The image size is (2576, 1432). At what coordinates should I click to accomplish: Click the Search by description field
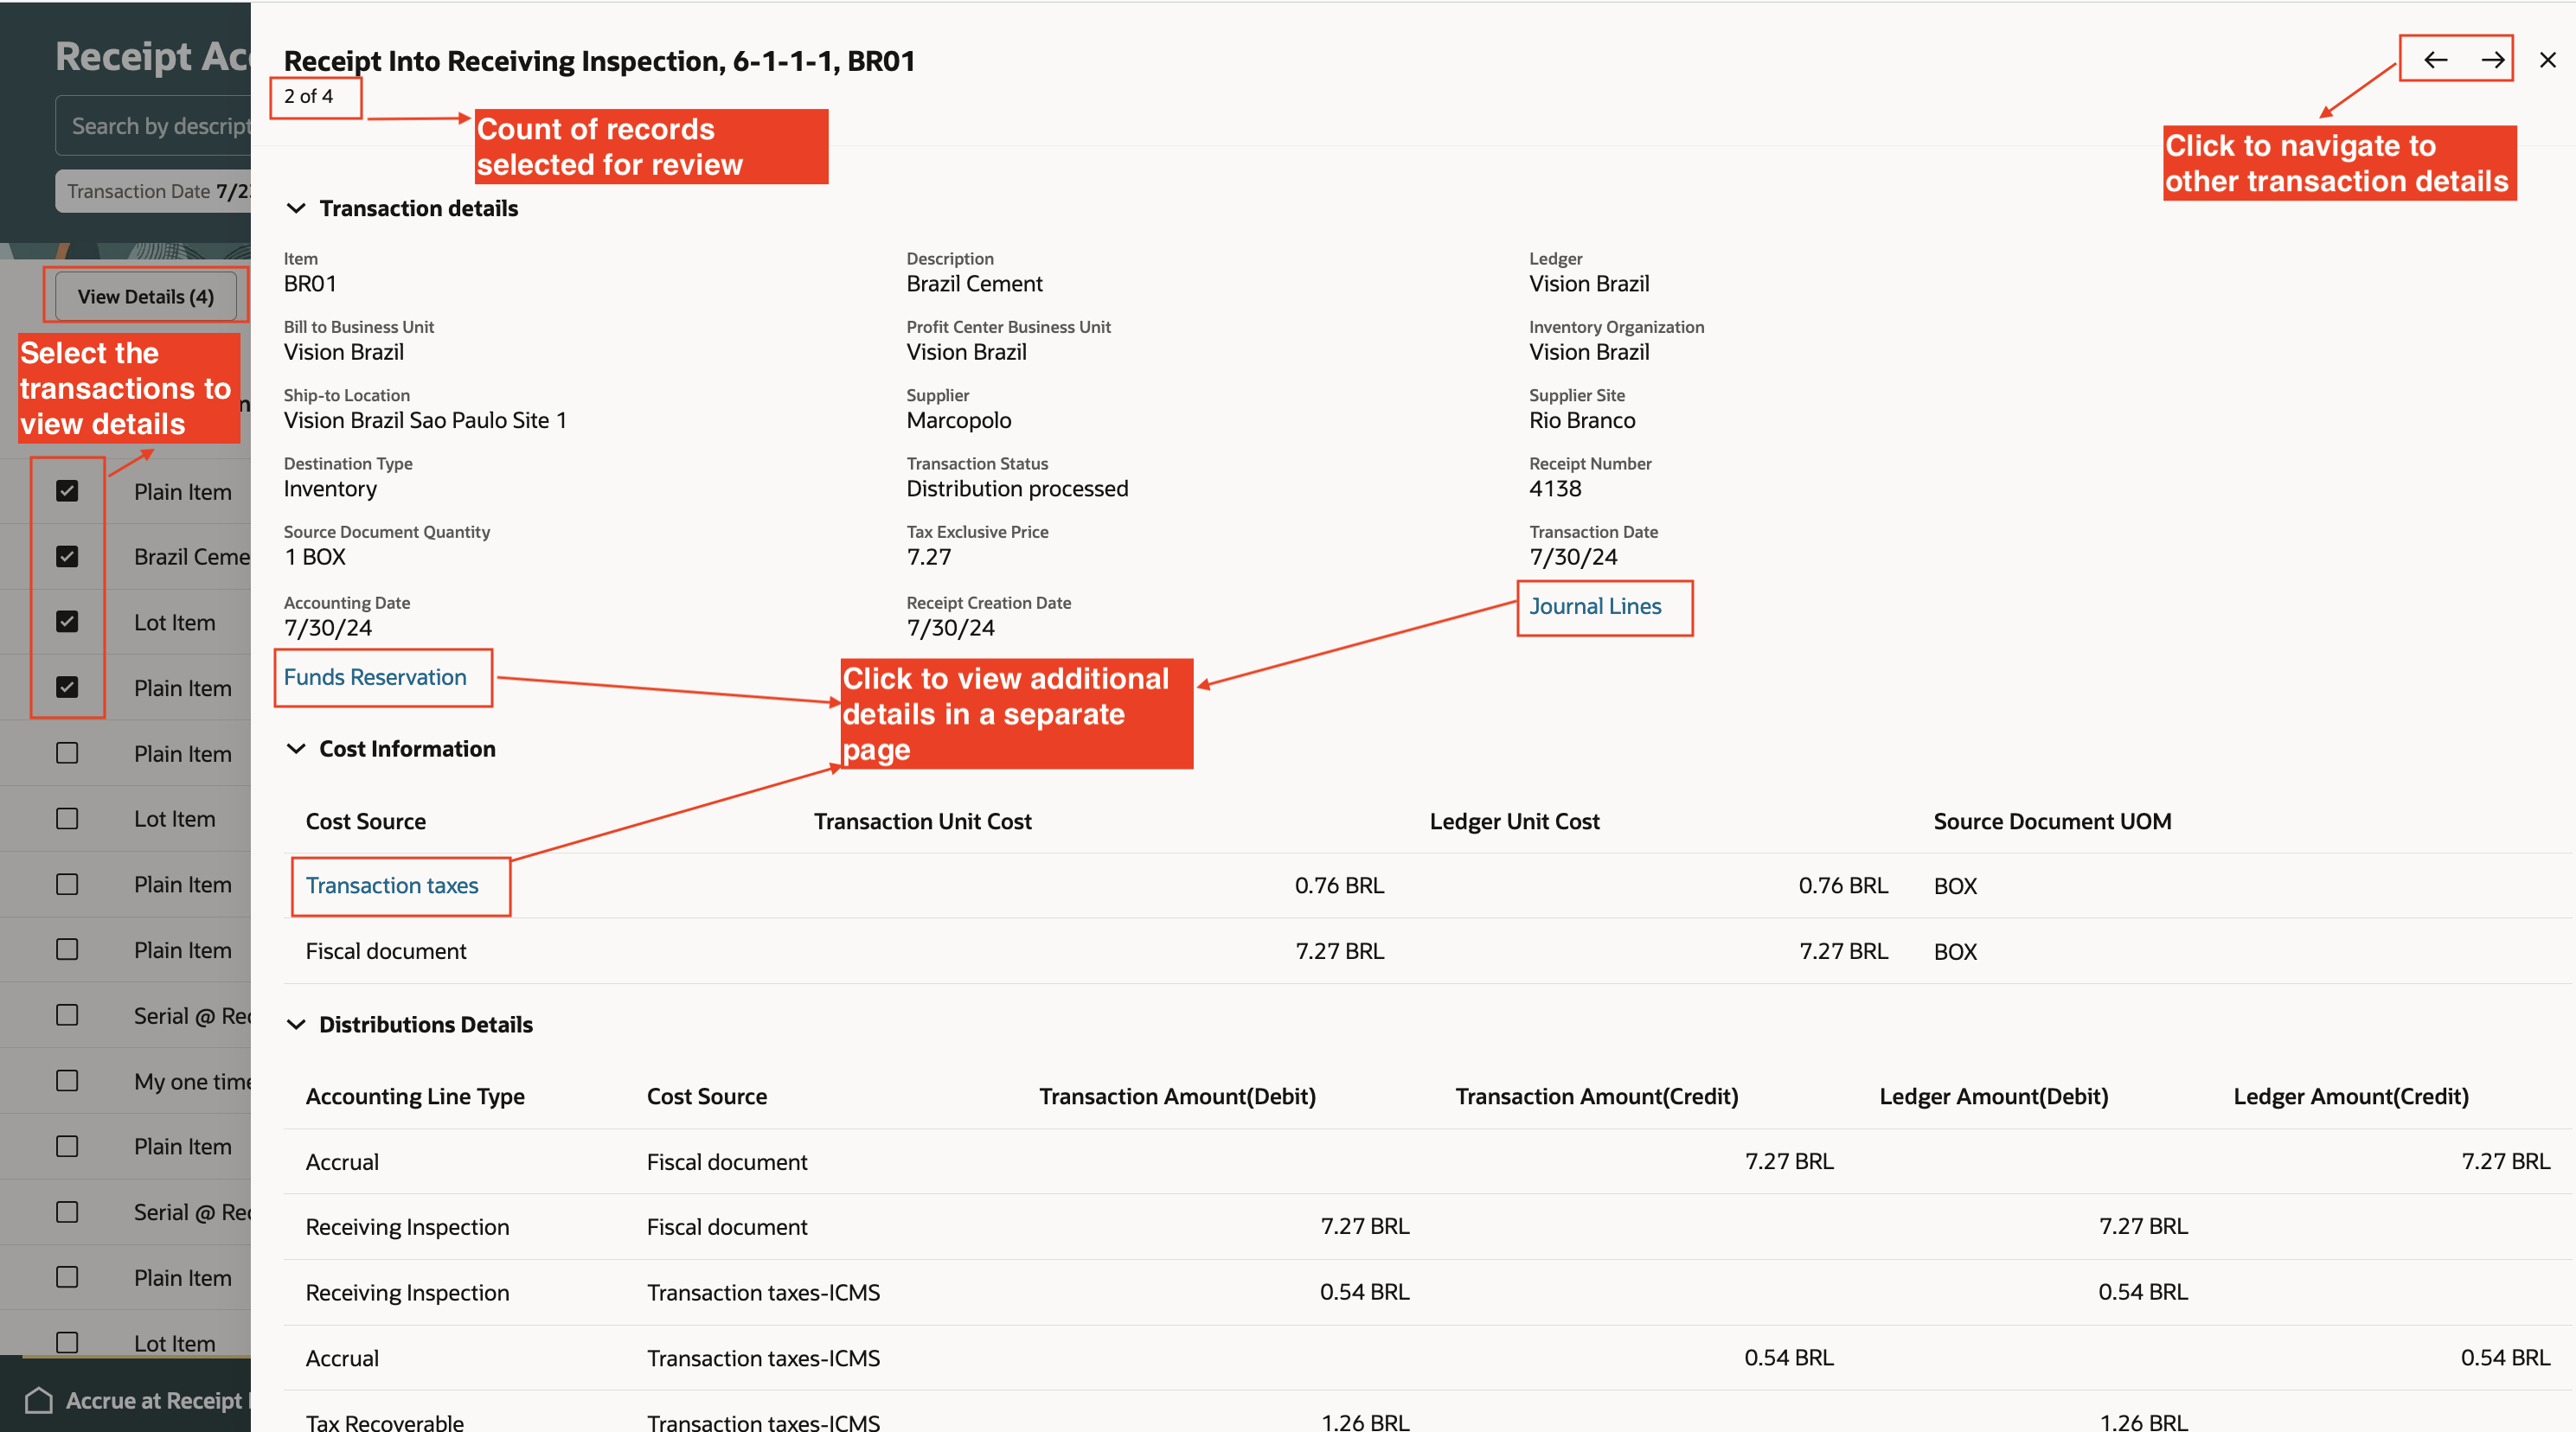point(153,126)
